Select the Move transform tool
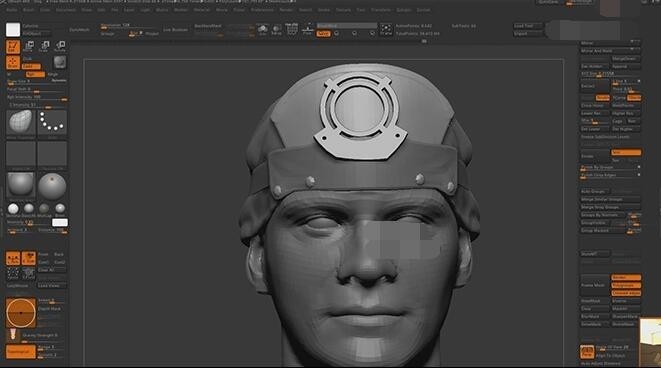Image resolution: width=661 pixels, height=368 pixels. [29, 46]
